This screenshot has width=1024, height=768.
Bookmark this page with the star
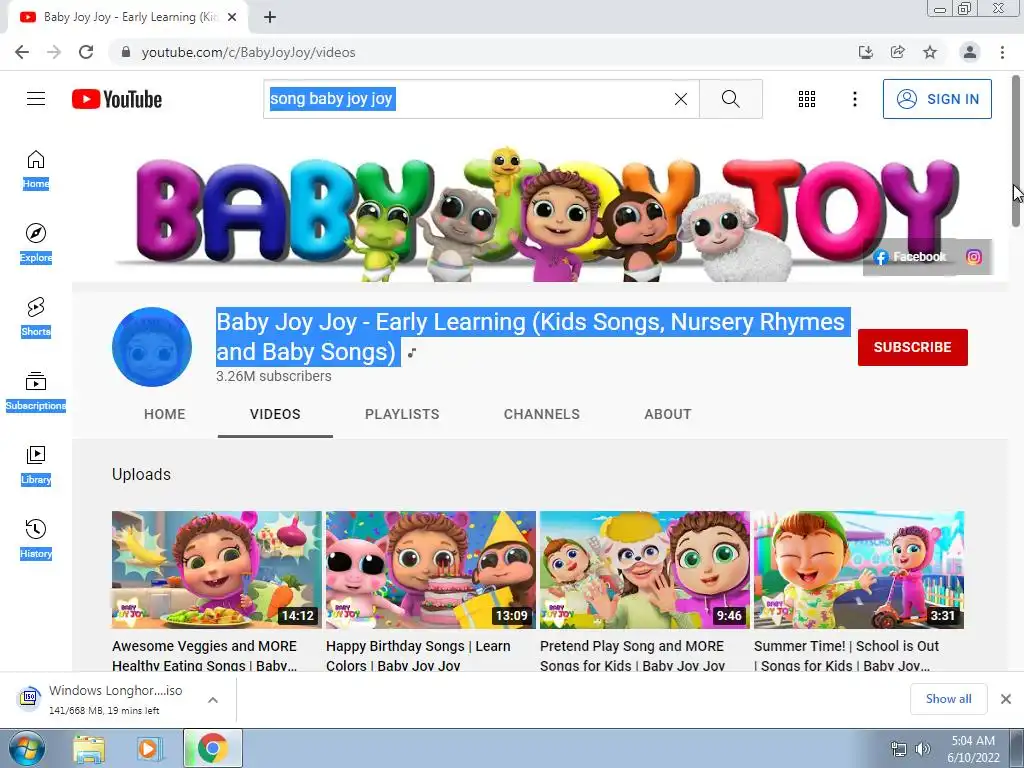pyautogui.click(x=930, y=52)
